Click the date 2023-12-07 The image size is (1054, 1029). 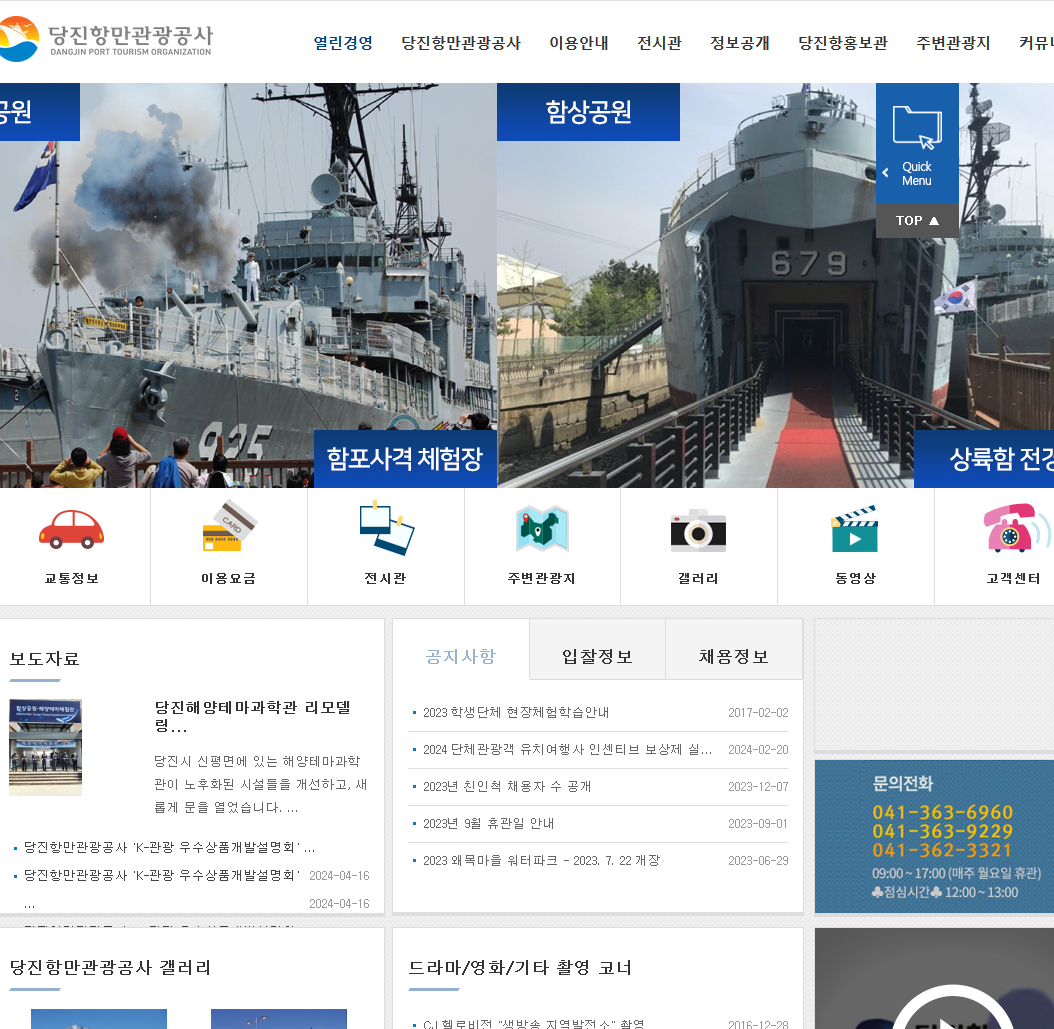pos(758,786)
